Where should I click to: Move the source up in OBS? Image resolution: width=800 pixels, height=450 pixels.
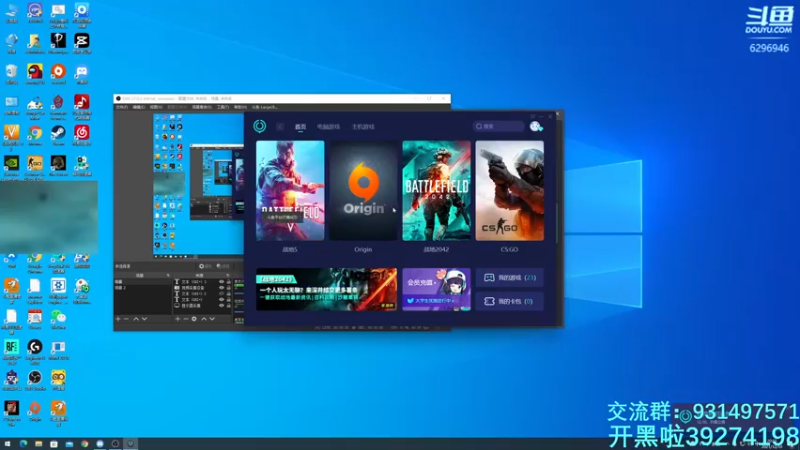[204, 319]
